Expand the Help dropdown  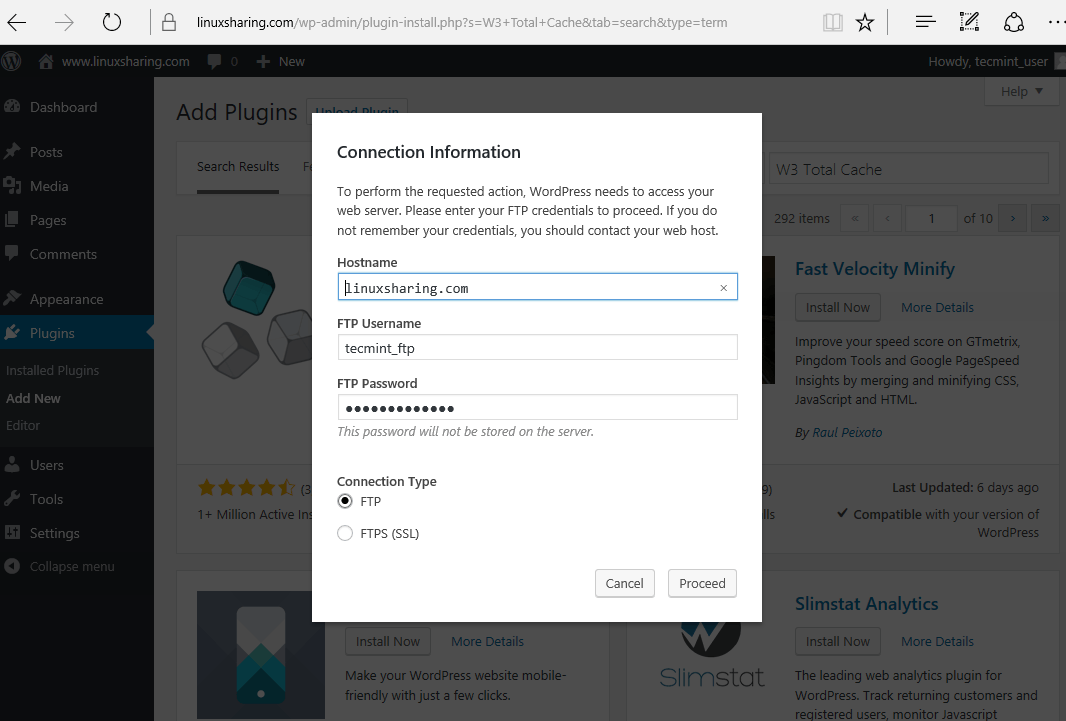pos(1022,91)
